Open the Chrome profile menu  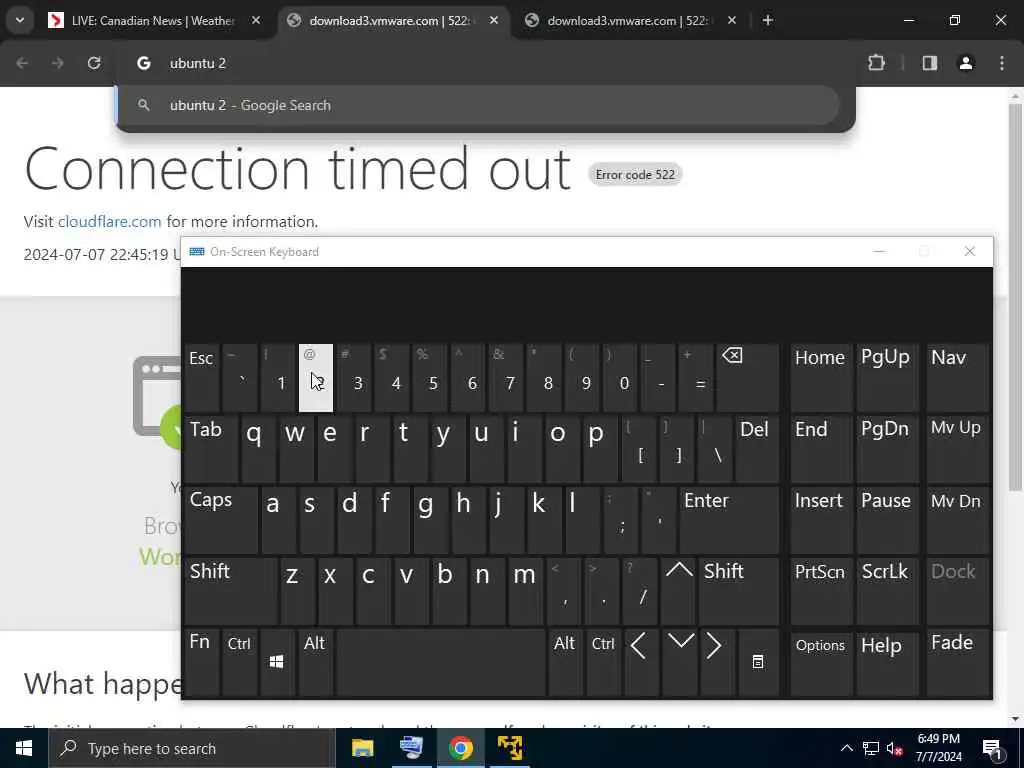pos(966,63)
